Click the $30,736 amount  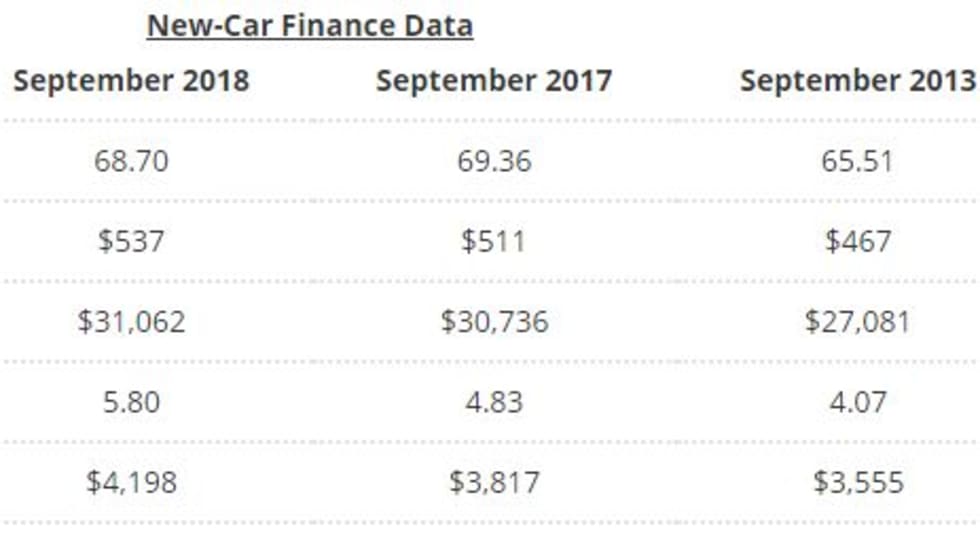[x=494, y=321]
